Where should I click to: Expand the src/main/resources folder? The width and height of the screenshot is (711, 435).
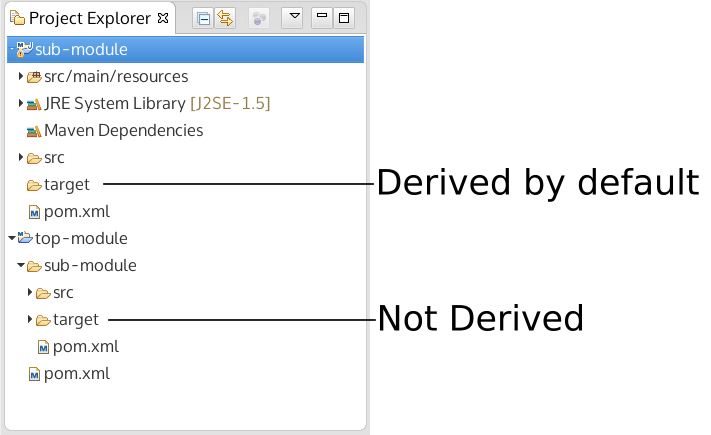coord(21,76)
